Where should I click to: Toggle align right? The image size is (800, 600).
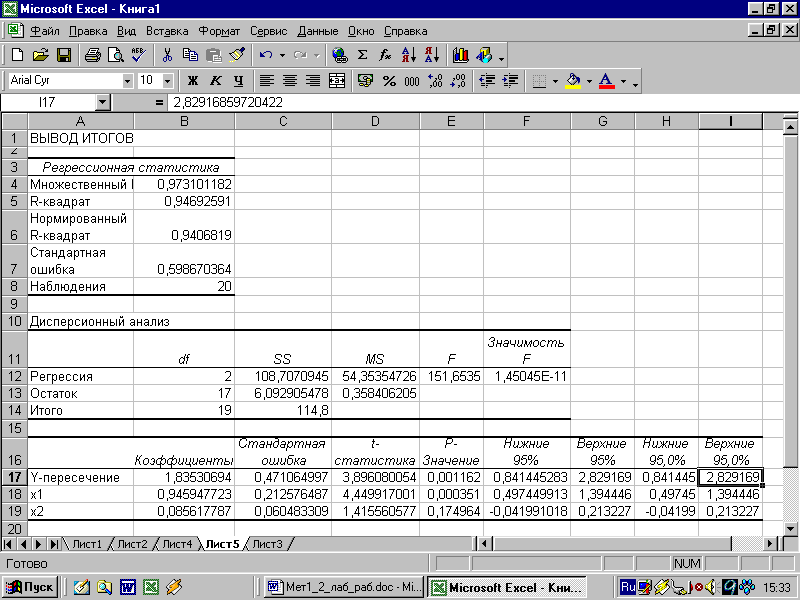[x=313, y=81]
